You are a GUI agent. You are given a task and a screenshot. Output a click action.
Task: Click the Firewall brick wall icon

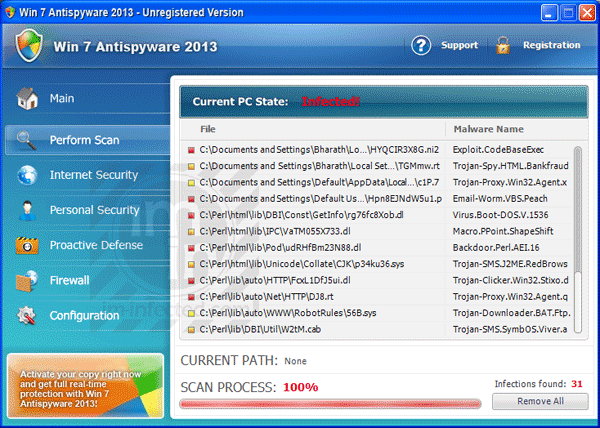coord(27,281)
